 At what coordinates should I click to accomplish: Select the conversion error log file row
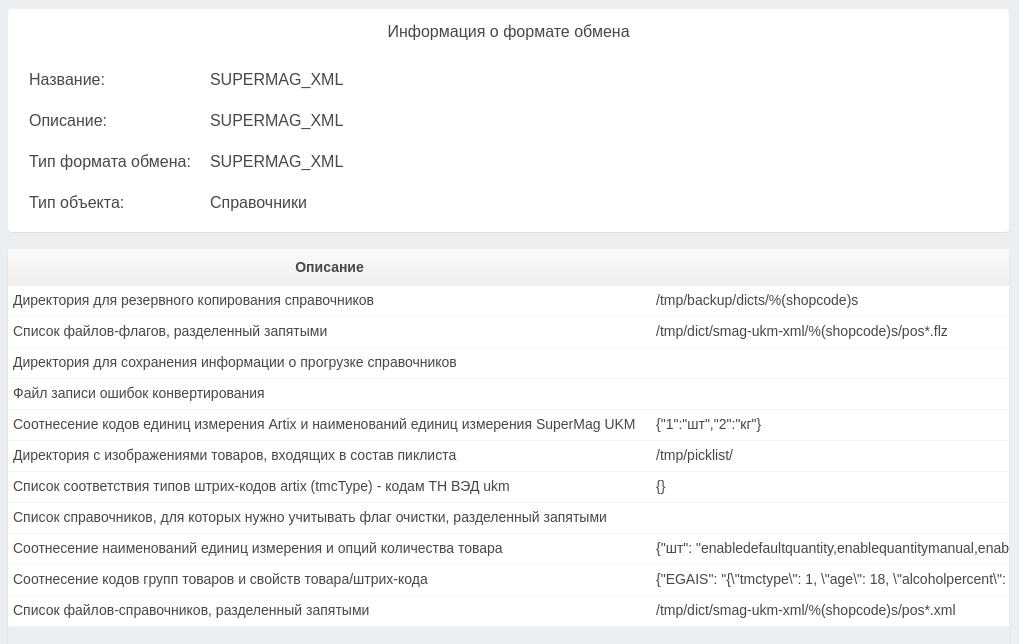pyautogui.click(x=139, y=393)
